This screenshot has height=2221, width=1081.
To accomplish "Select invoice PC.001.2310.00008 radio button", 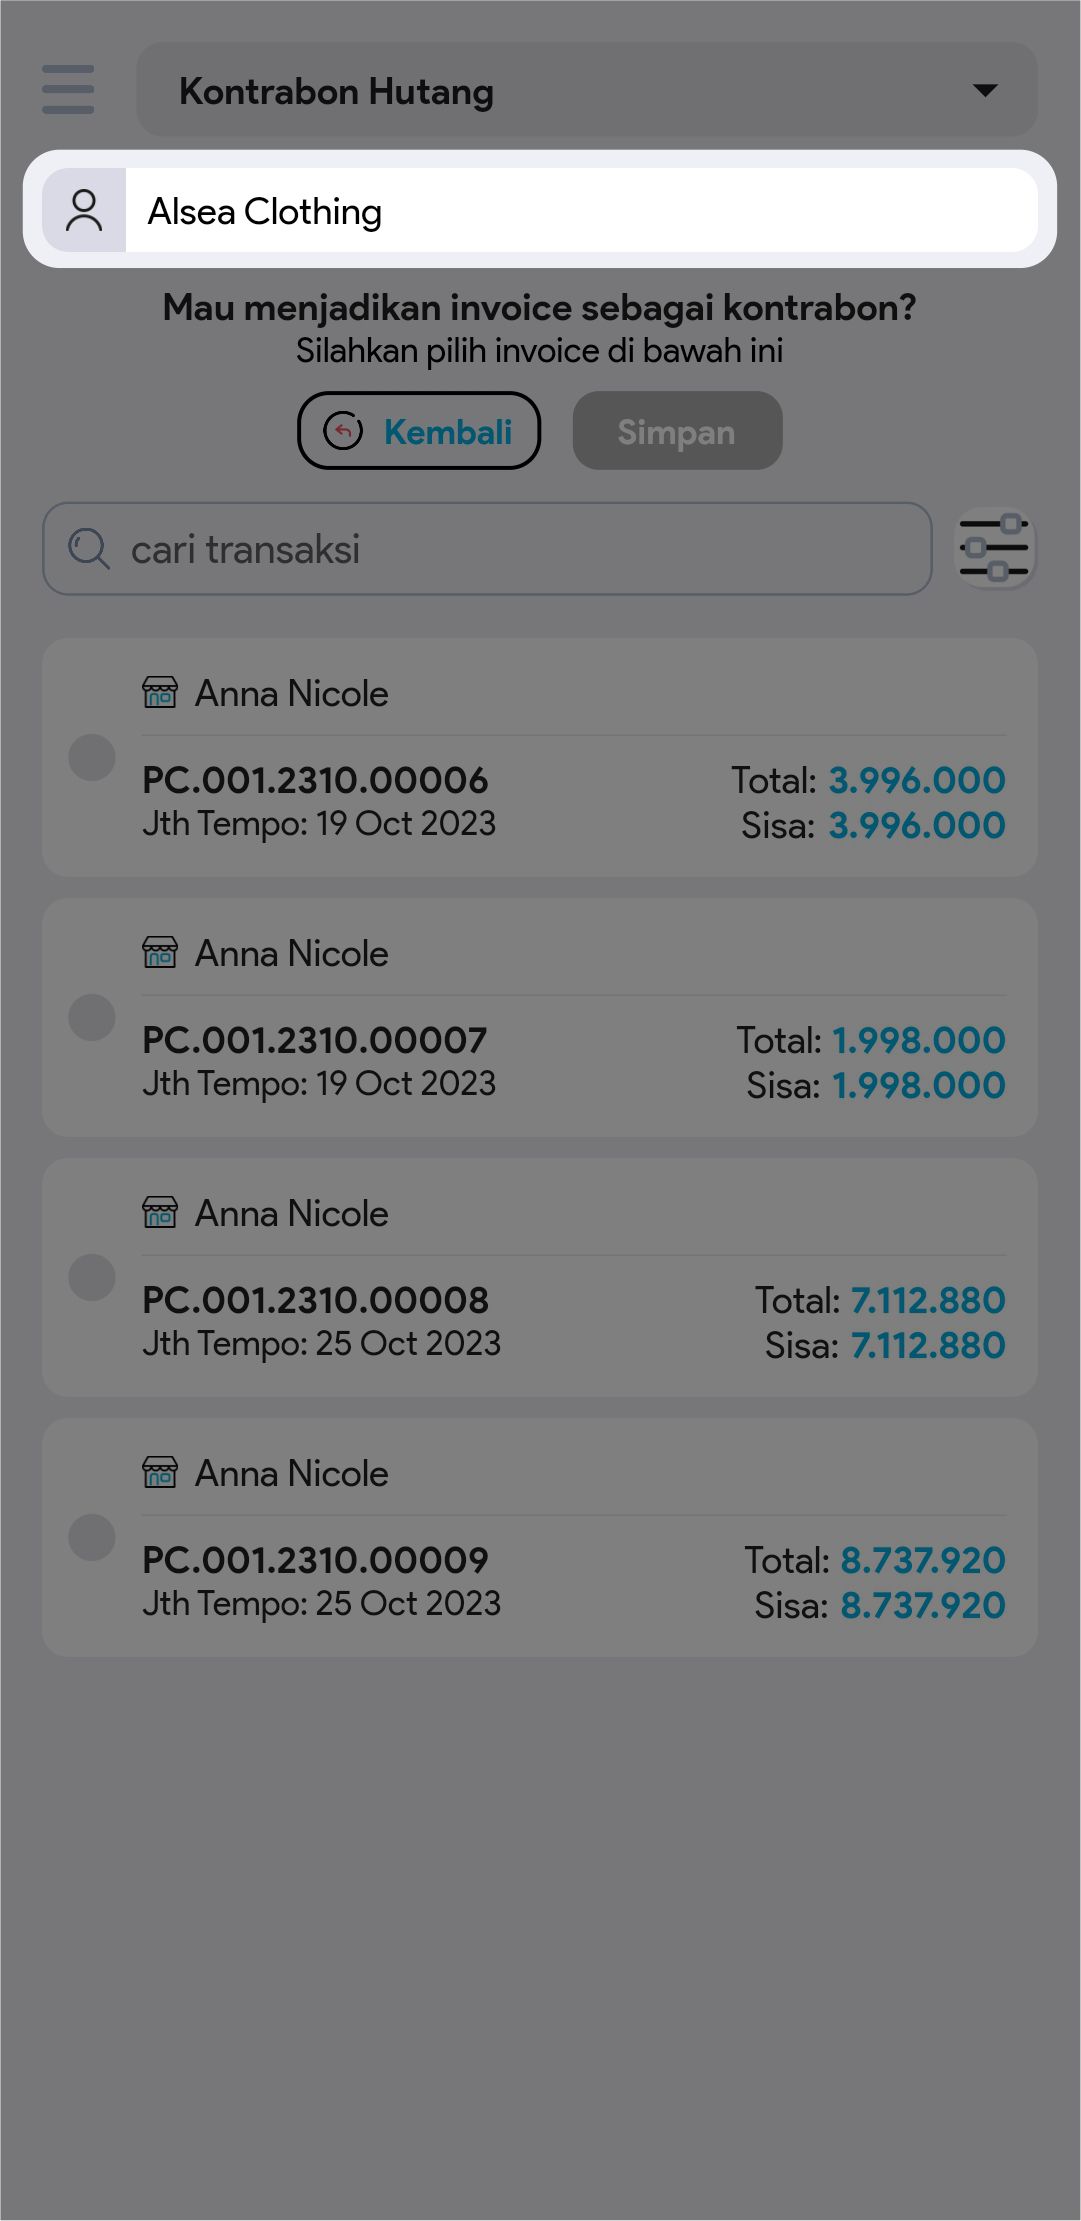I will [x=92, y=1277].
